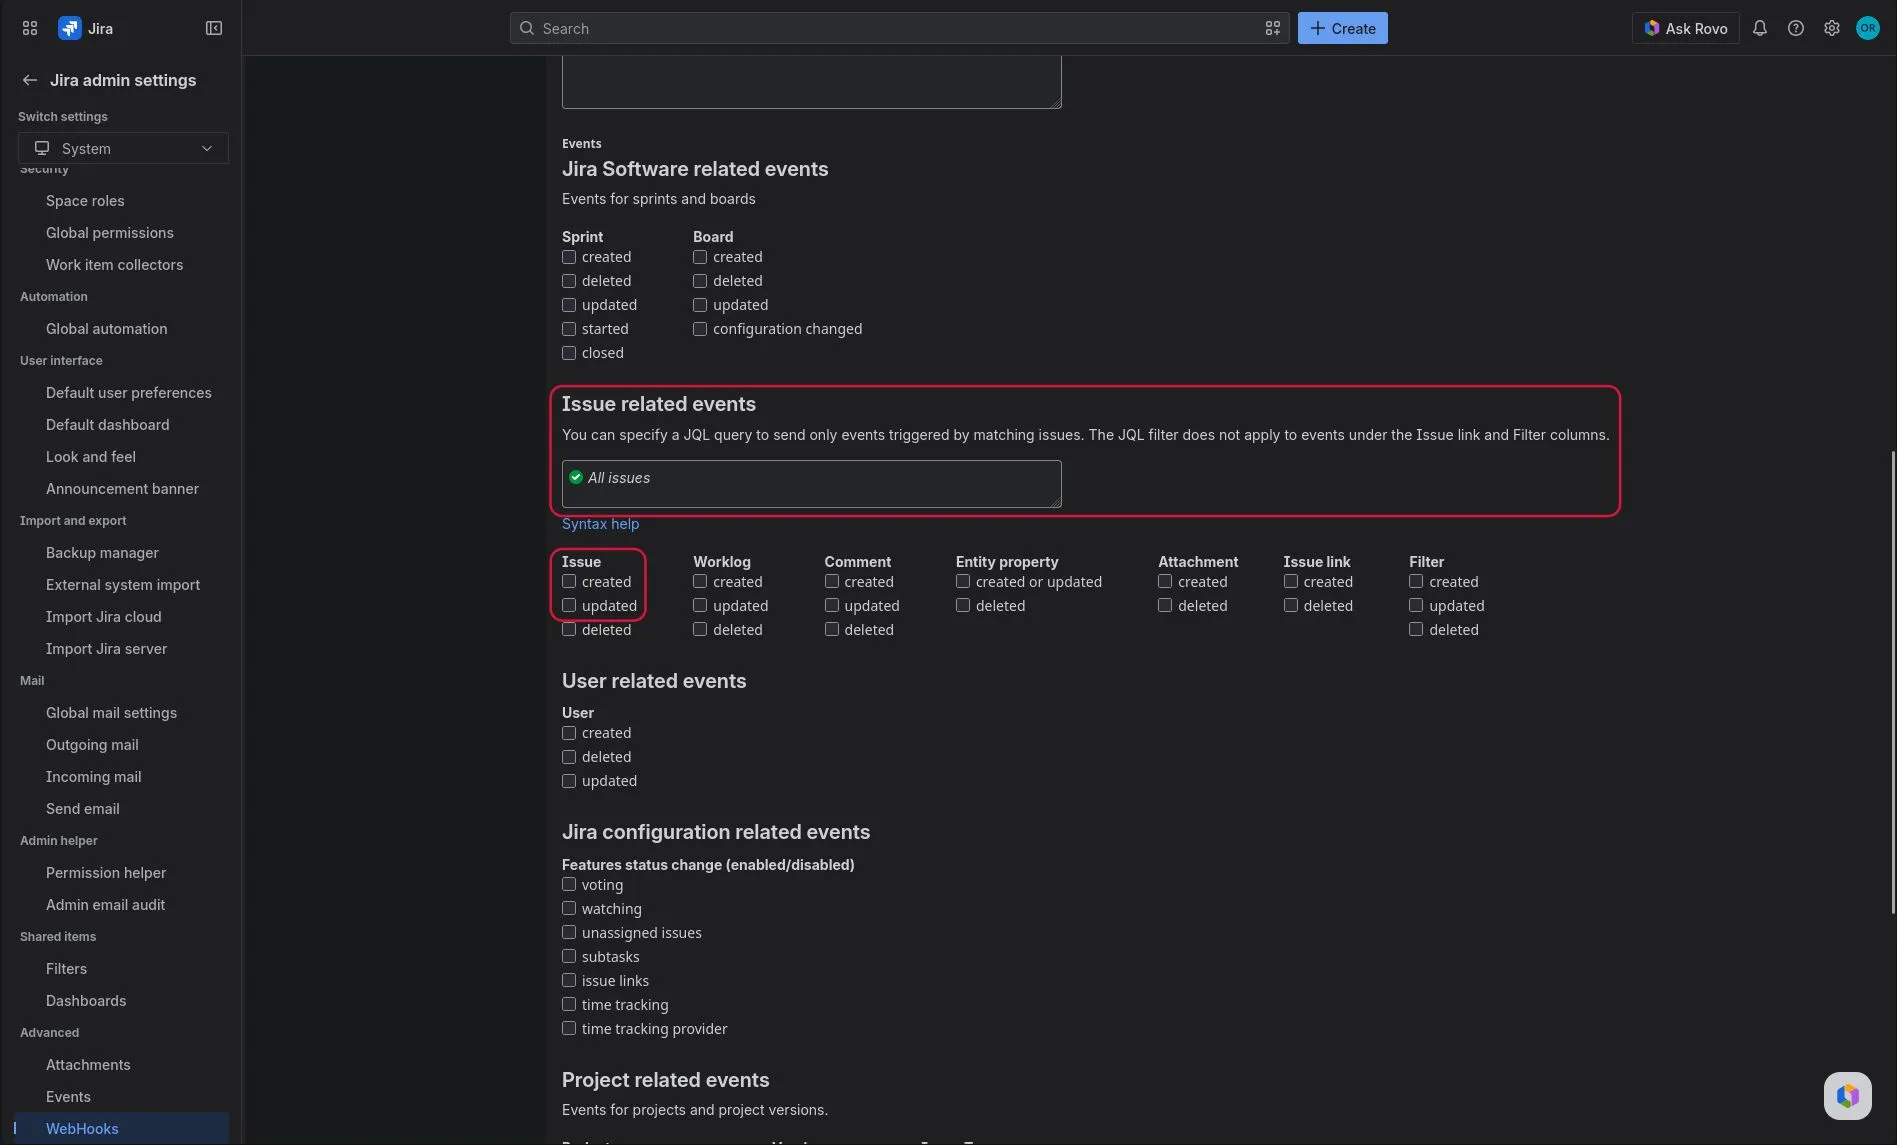The image size is (1897, 1145).
Task: Open Attachments under Advanced
Action: pos(88,1065)
